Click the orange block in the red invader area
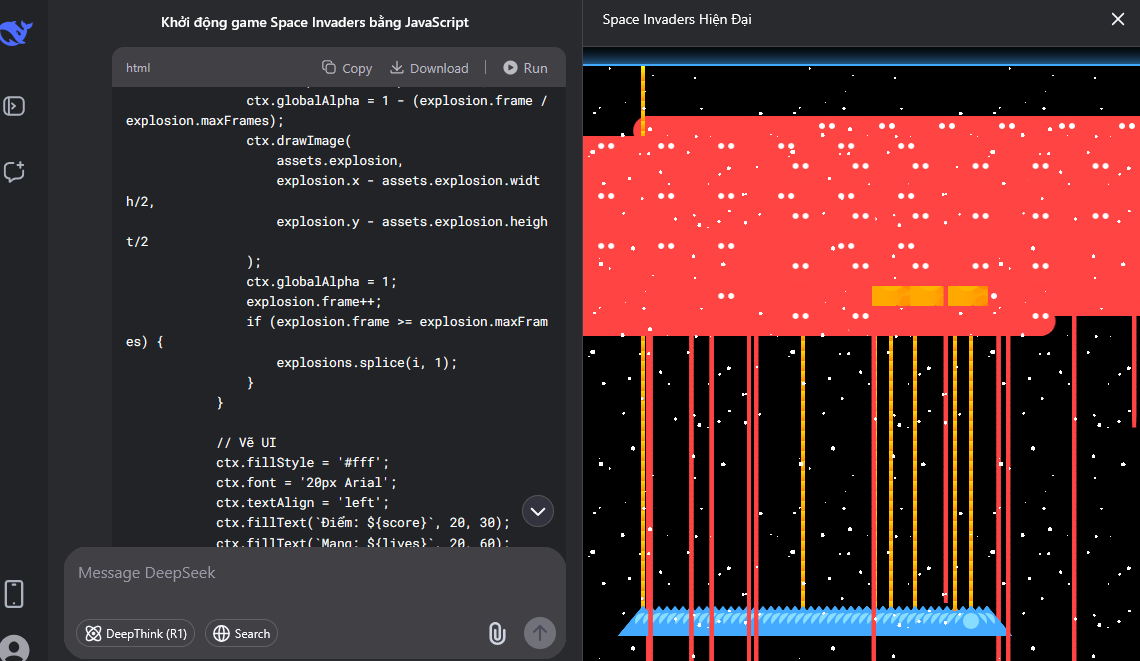The height and width of the screenshot is (661, 1140). tap(929, 296)
